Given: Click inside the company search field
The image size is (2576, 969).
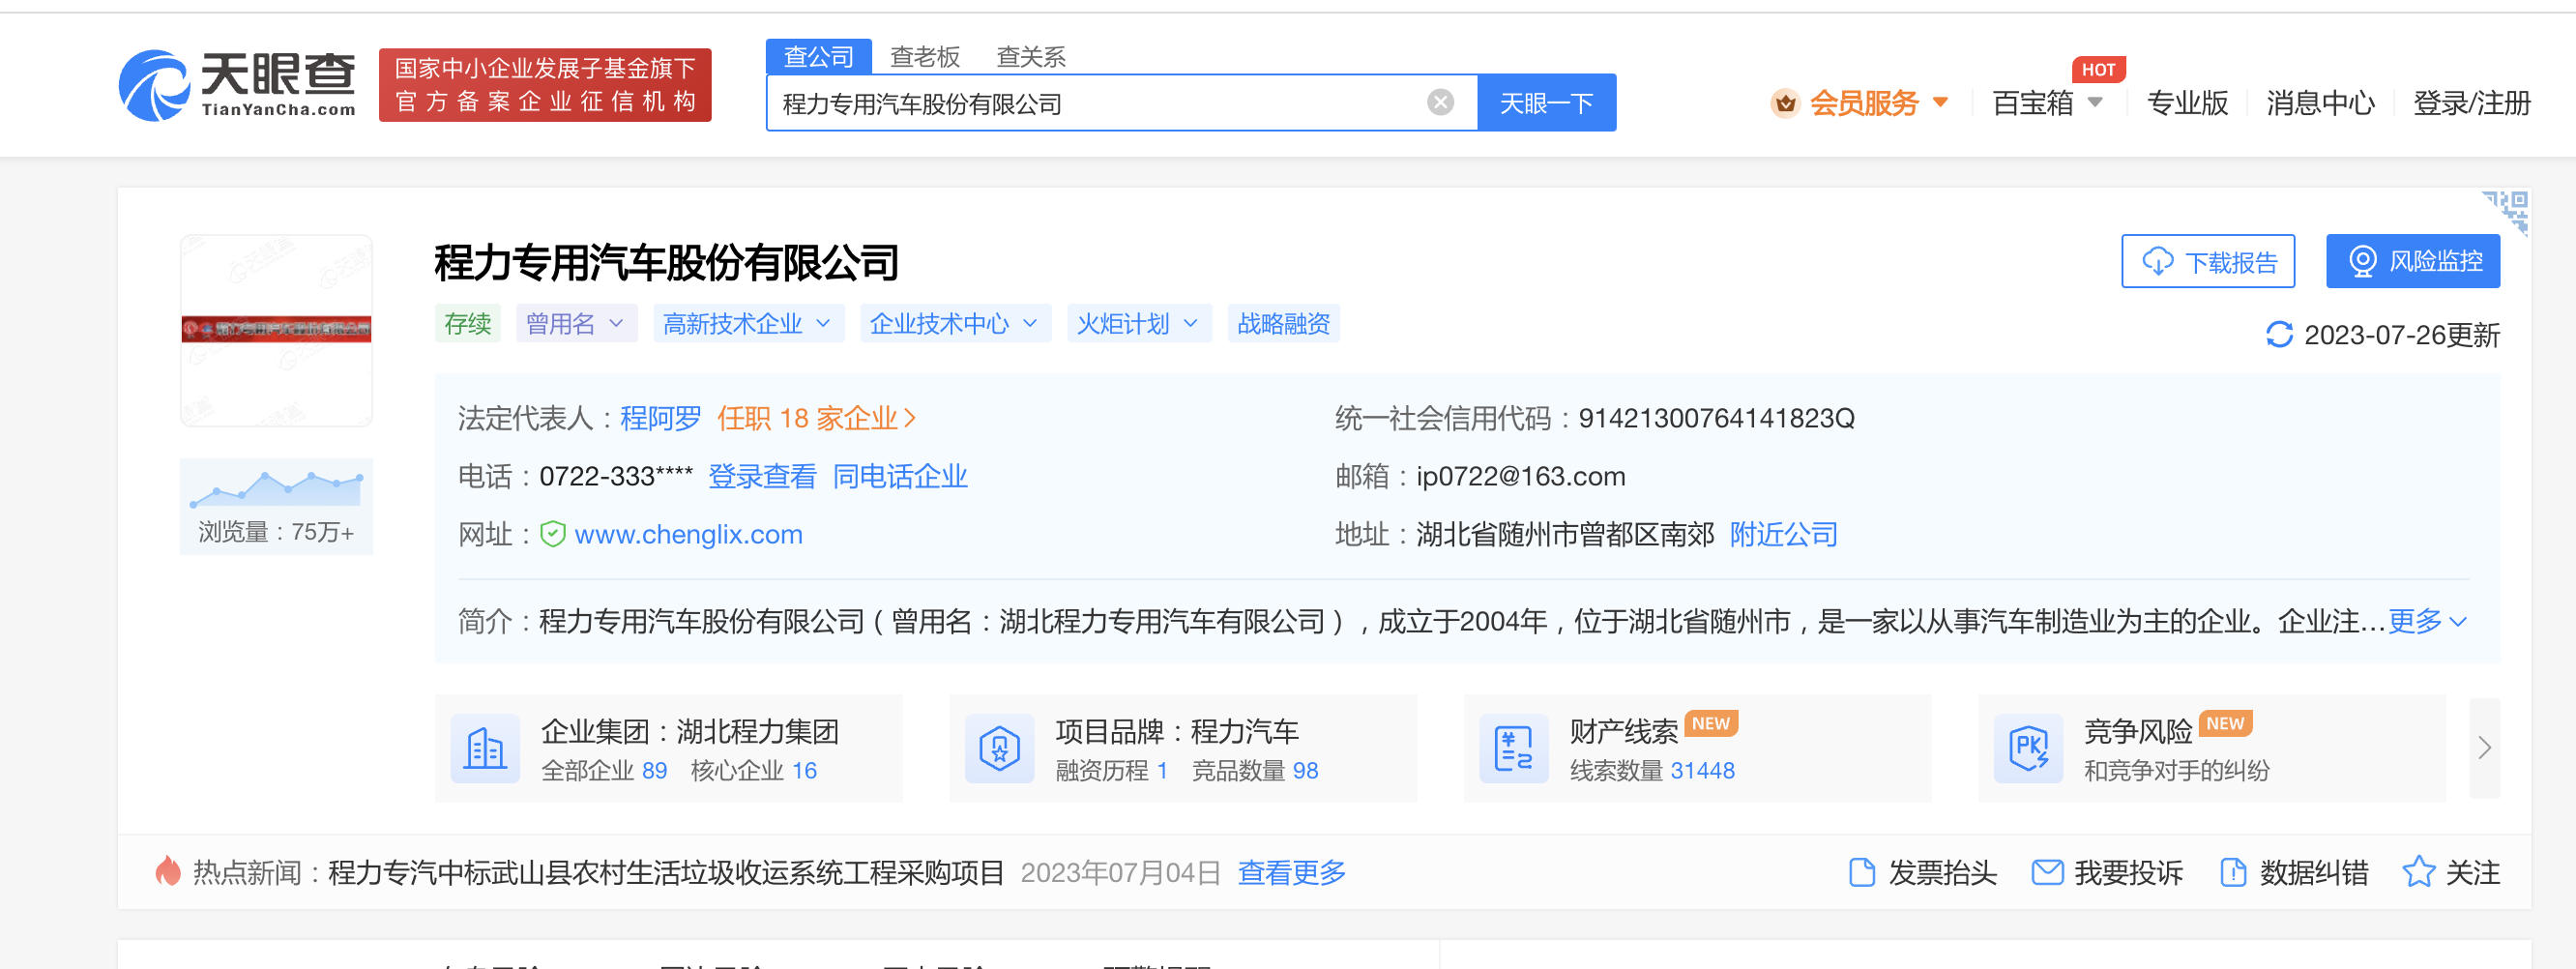Looking at the screenshot, I should click(1100, 102).
